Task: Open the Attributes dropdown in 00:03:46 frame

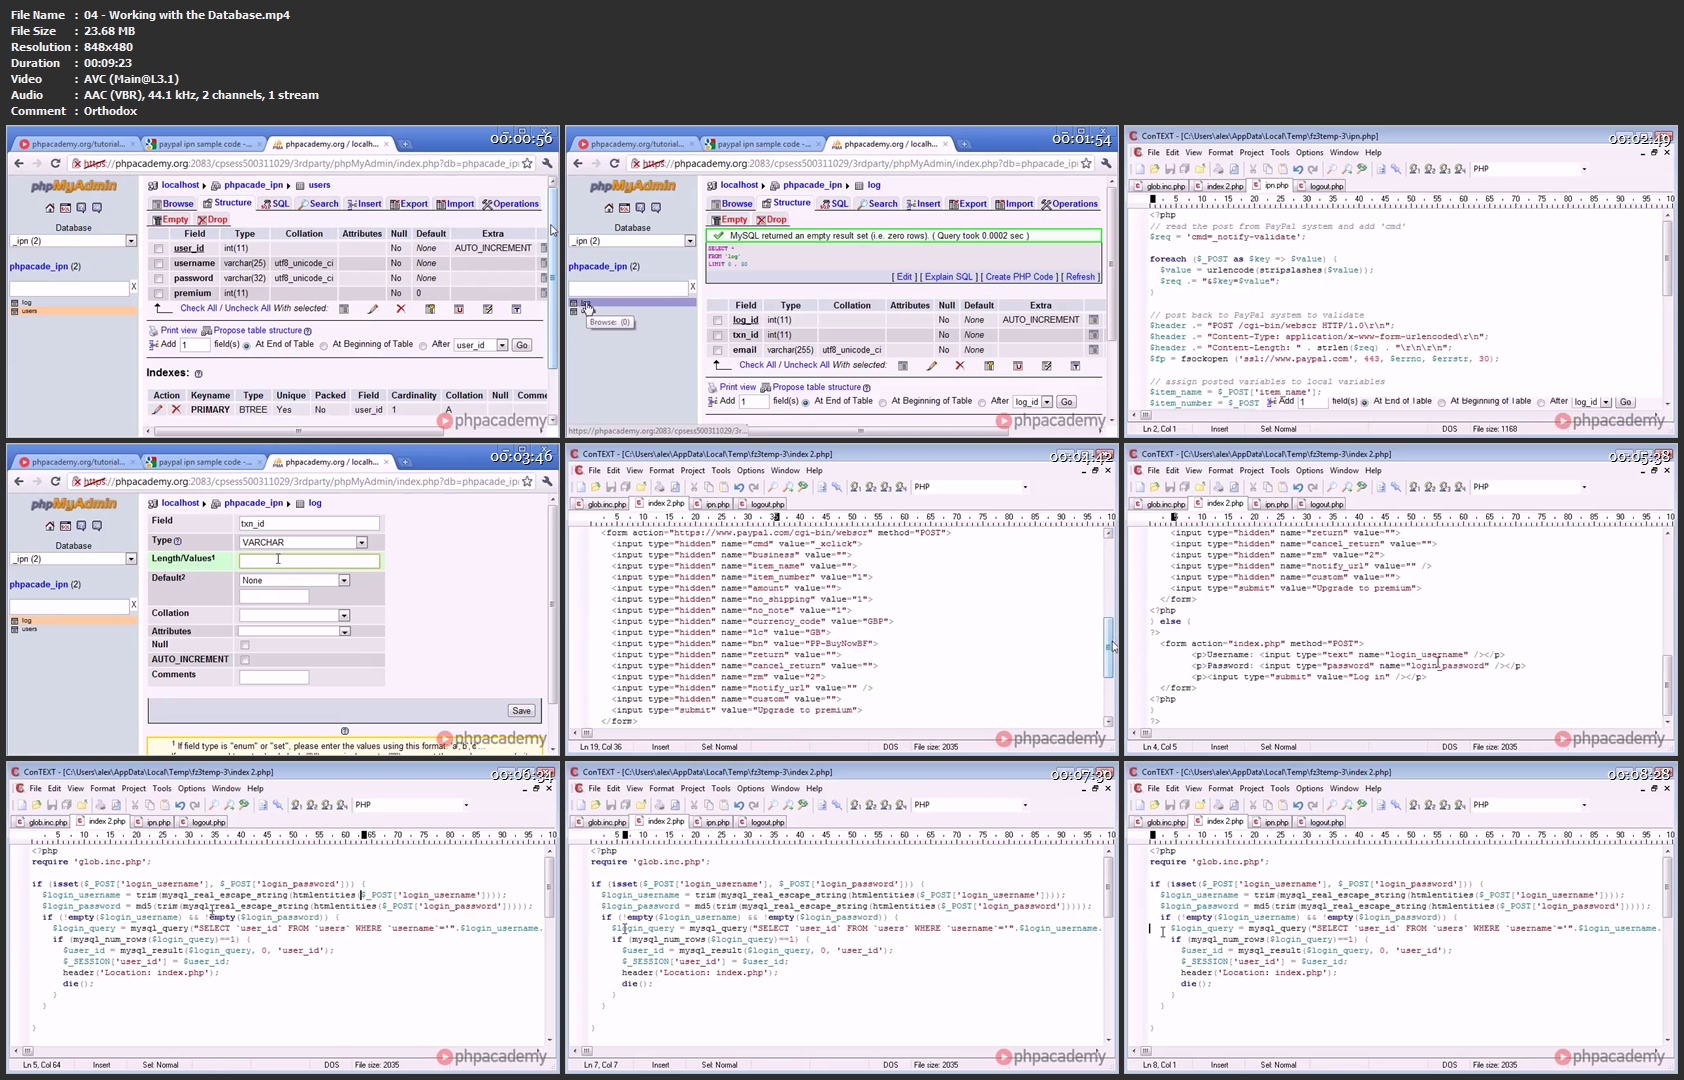Action: point(294,631)
